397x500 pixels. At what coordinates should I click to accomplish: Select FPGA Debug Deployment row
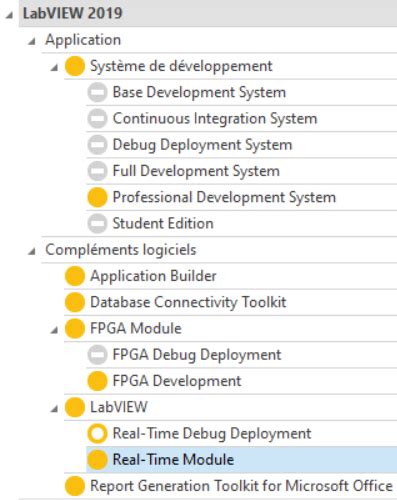pyautogui.click(x=242, y=355)
